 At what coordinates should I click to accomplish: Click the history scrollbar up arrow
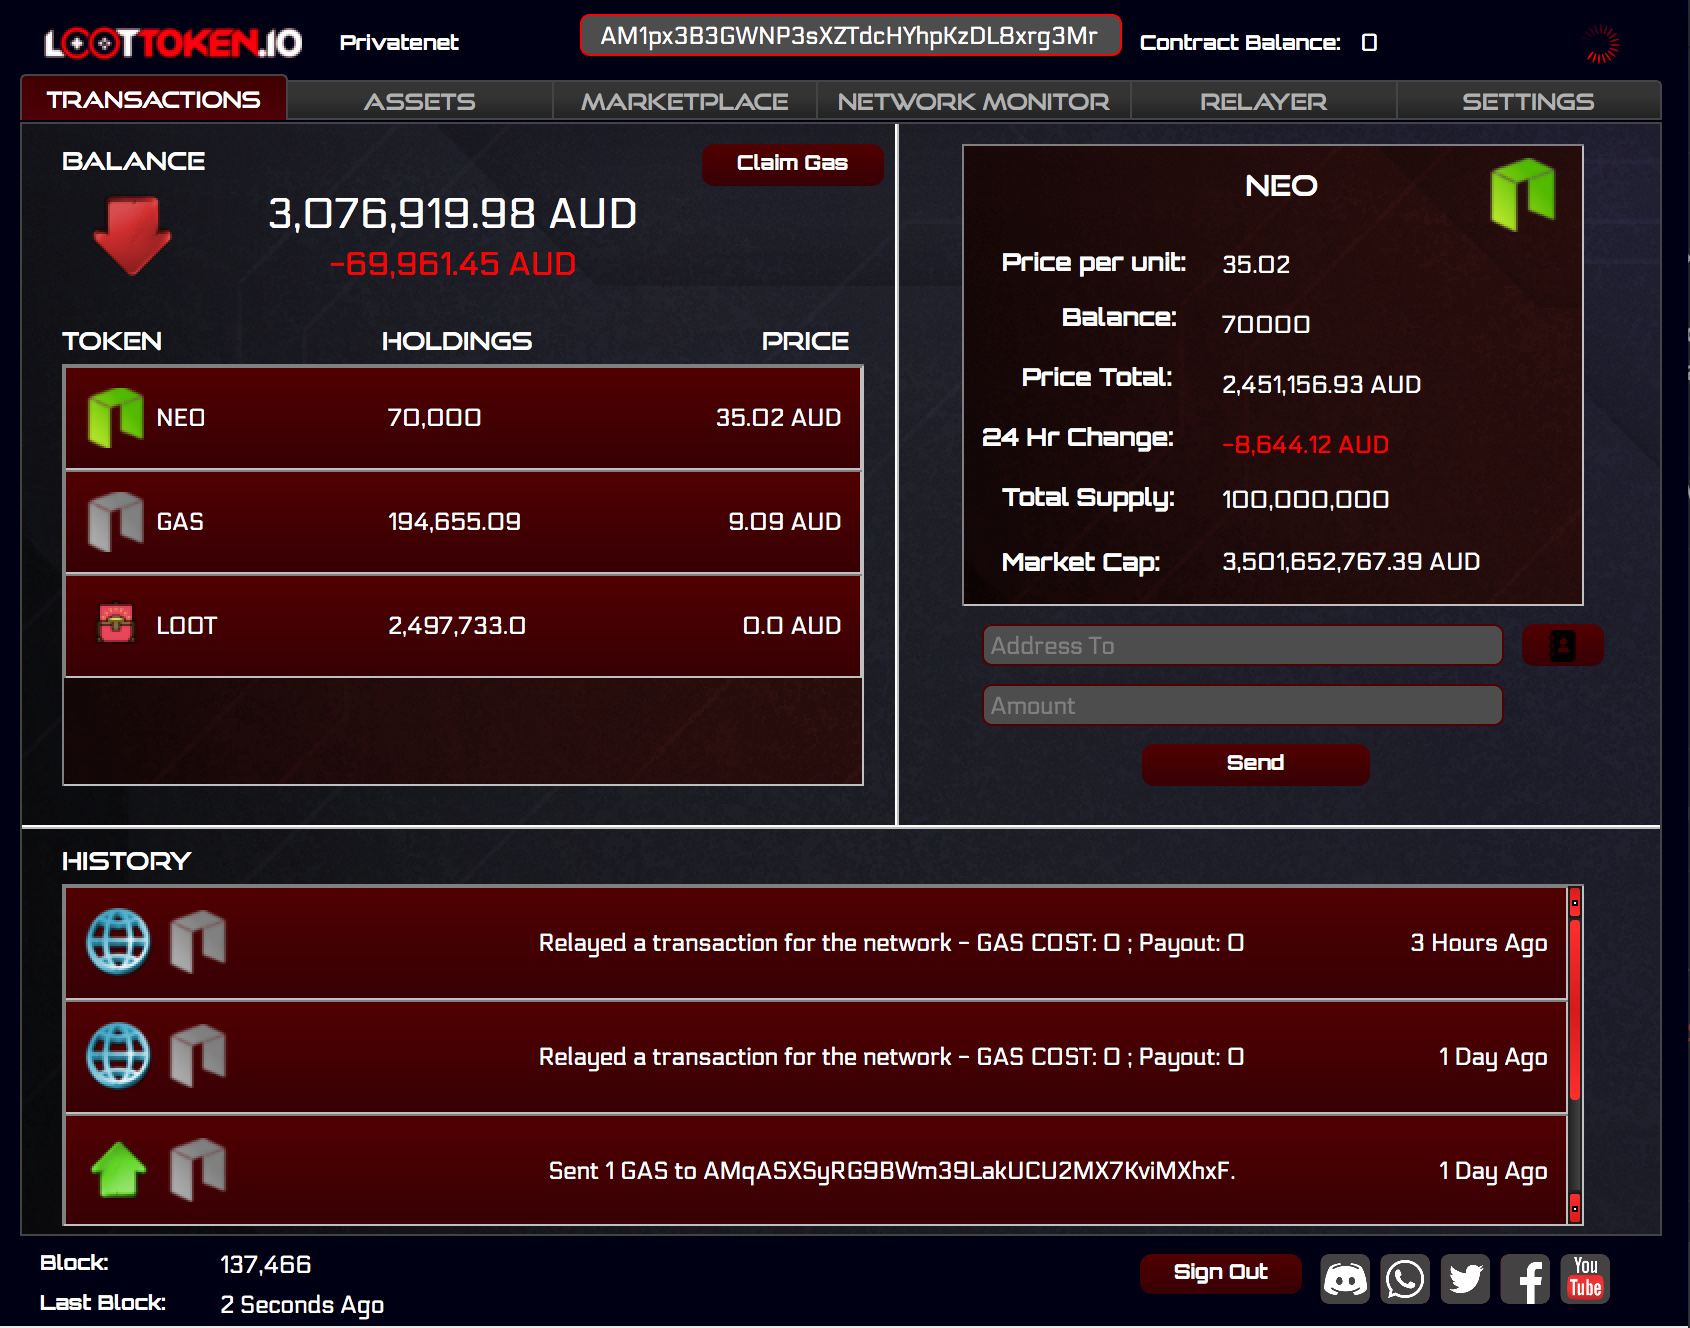[x=1575, y=901]
